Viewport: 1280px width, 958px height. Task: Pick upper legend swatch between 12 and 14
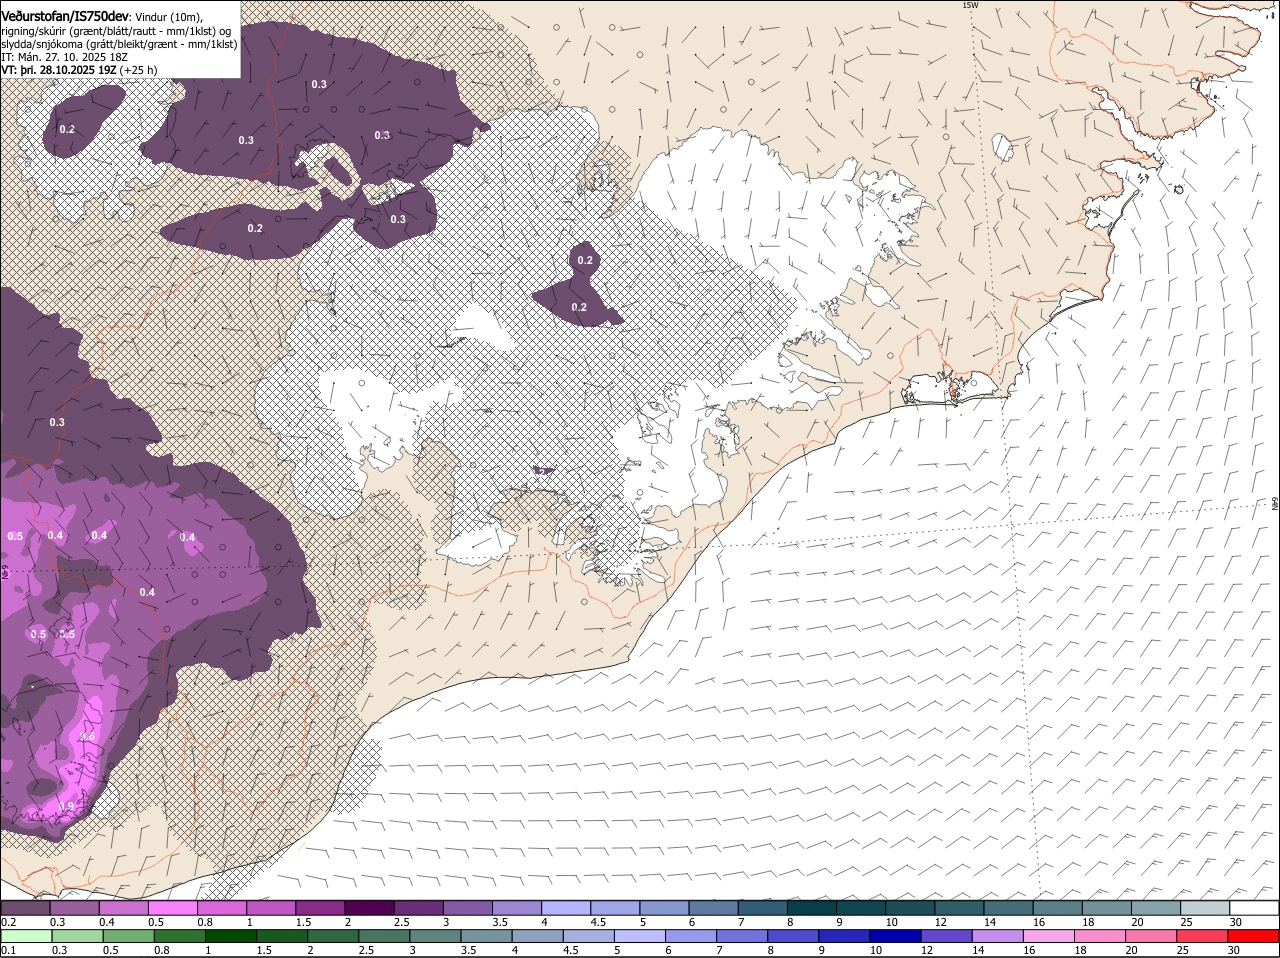959,908
